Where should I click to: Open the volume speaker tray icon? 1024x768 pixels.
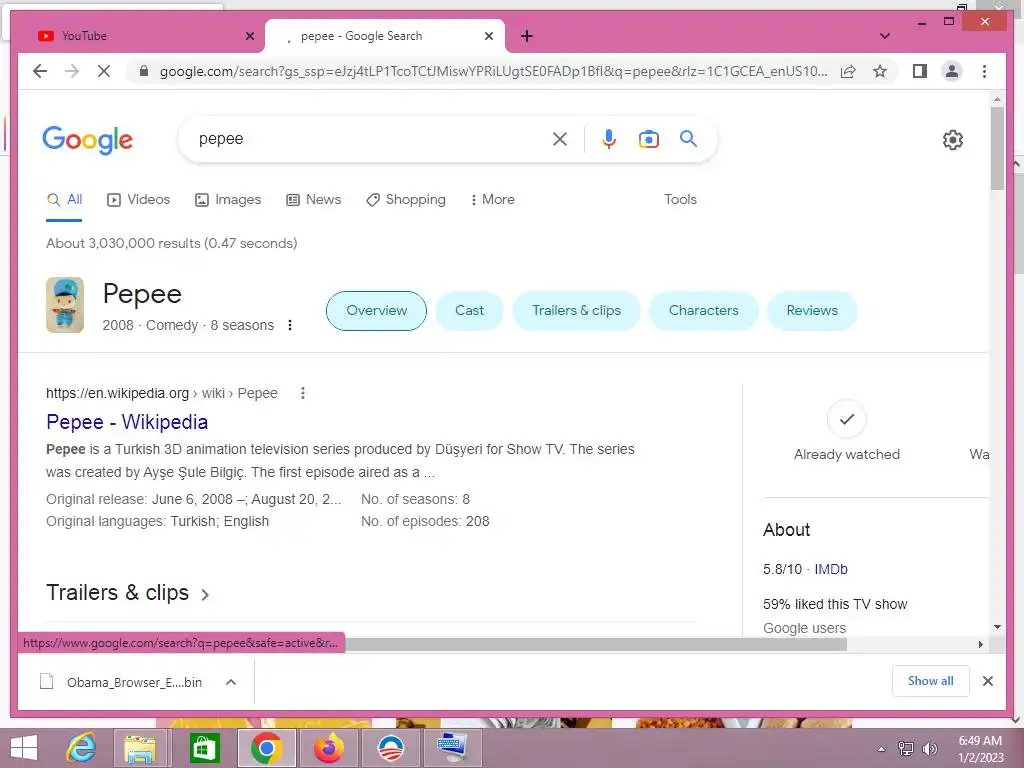(930, 749)
